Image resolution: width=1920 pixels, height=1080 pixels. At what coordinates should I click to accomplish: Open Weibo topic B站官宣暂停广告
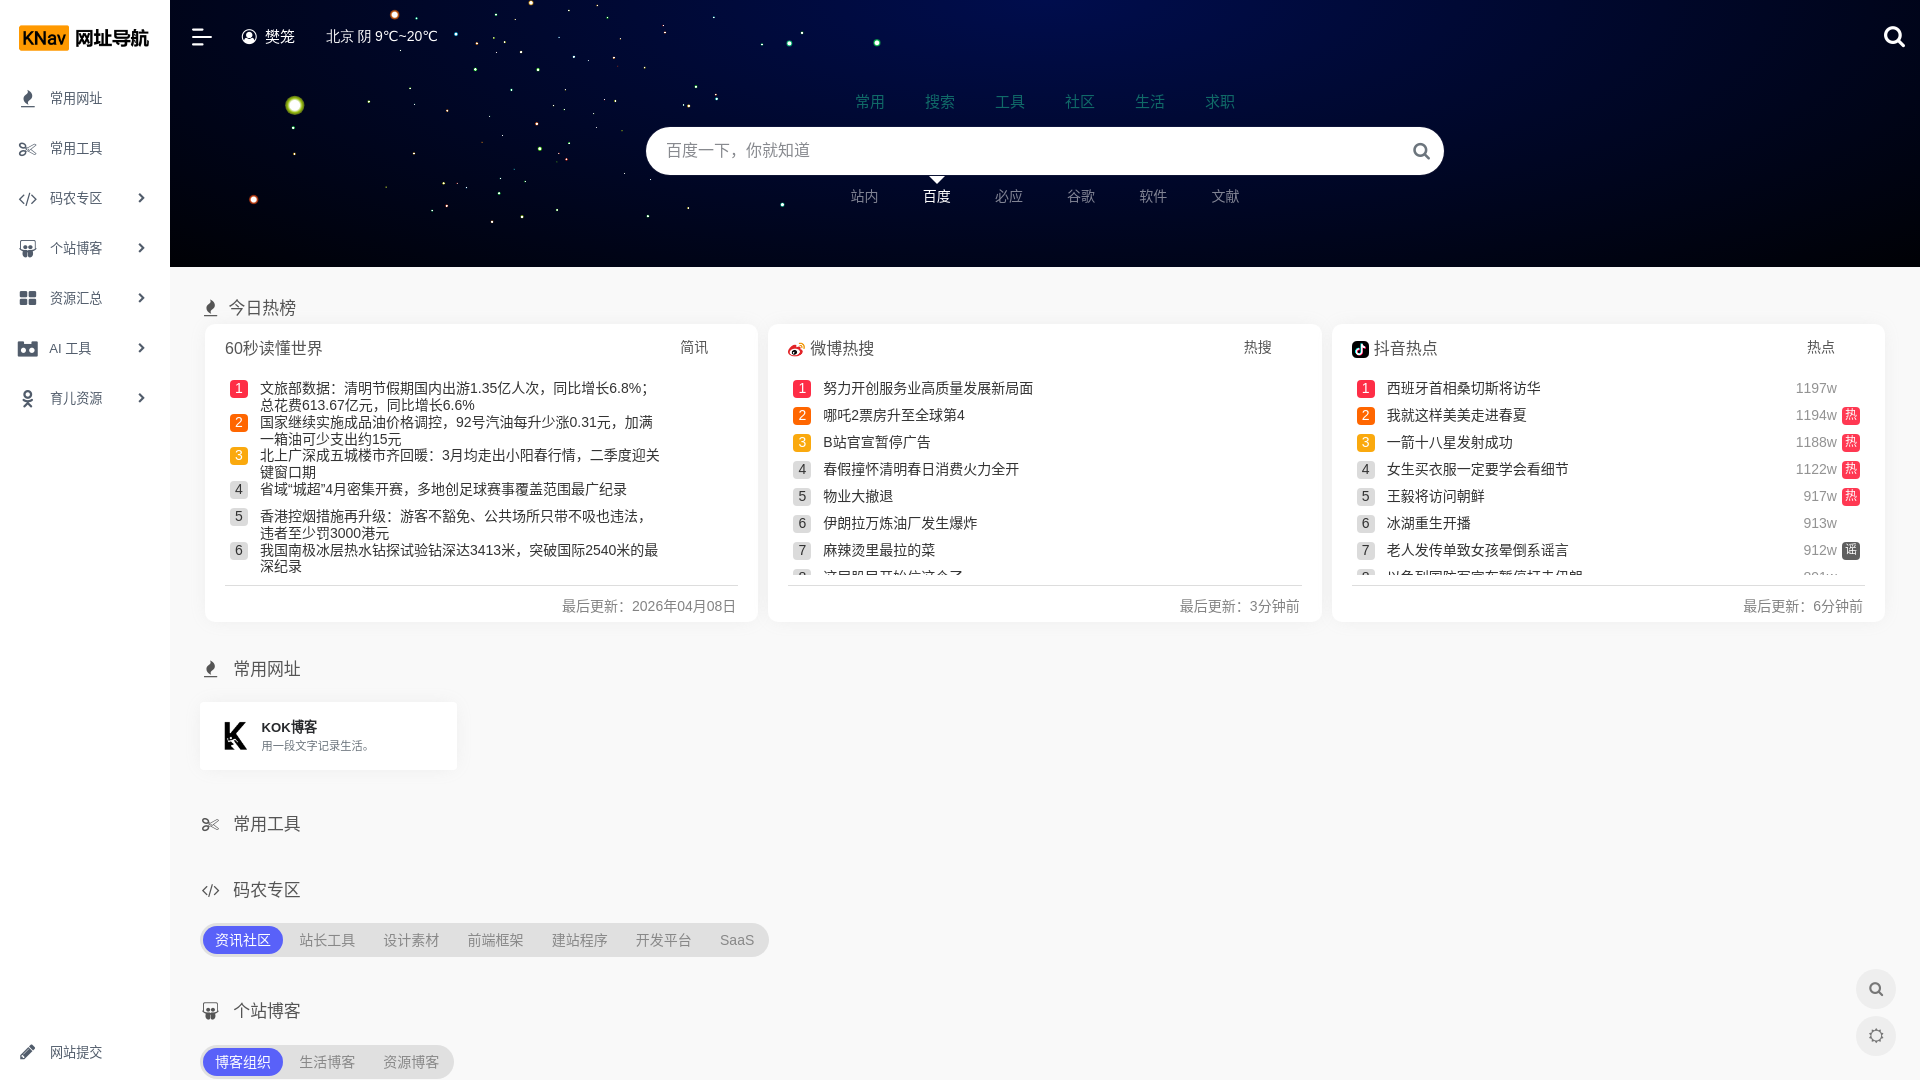877,442
